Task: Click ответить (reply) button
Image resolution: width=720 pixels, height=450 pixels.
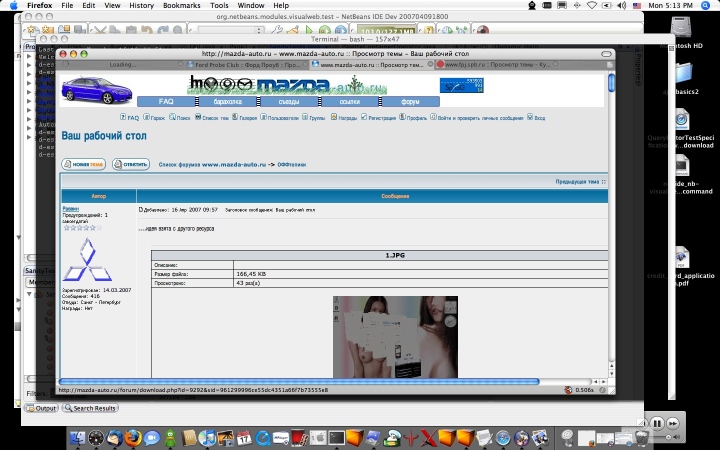Action: point(131,164)
